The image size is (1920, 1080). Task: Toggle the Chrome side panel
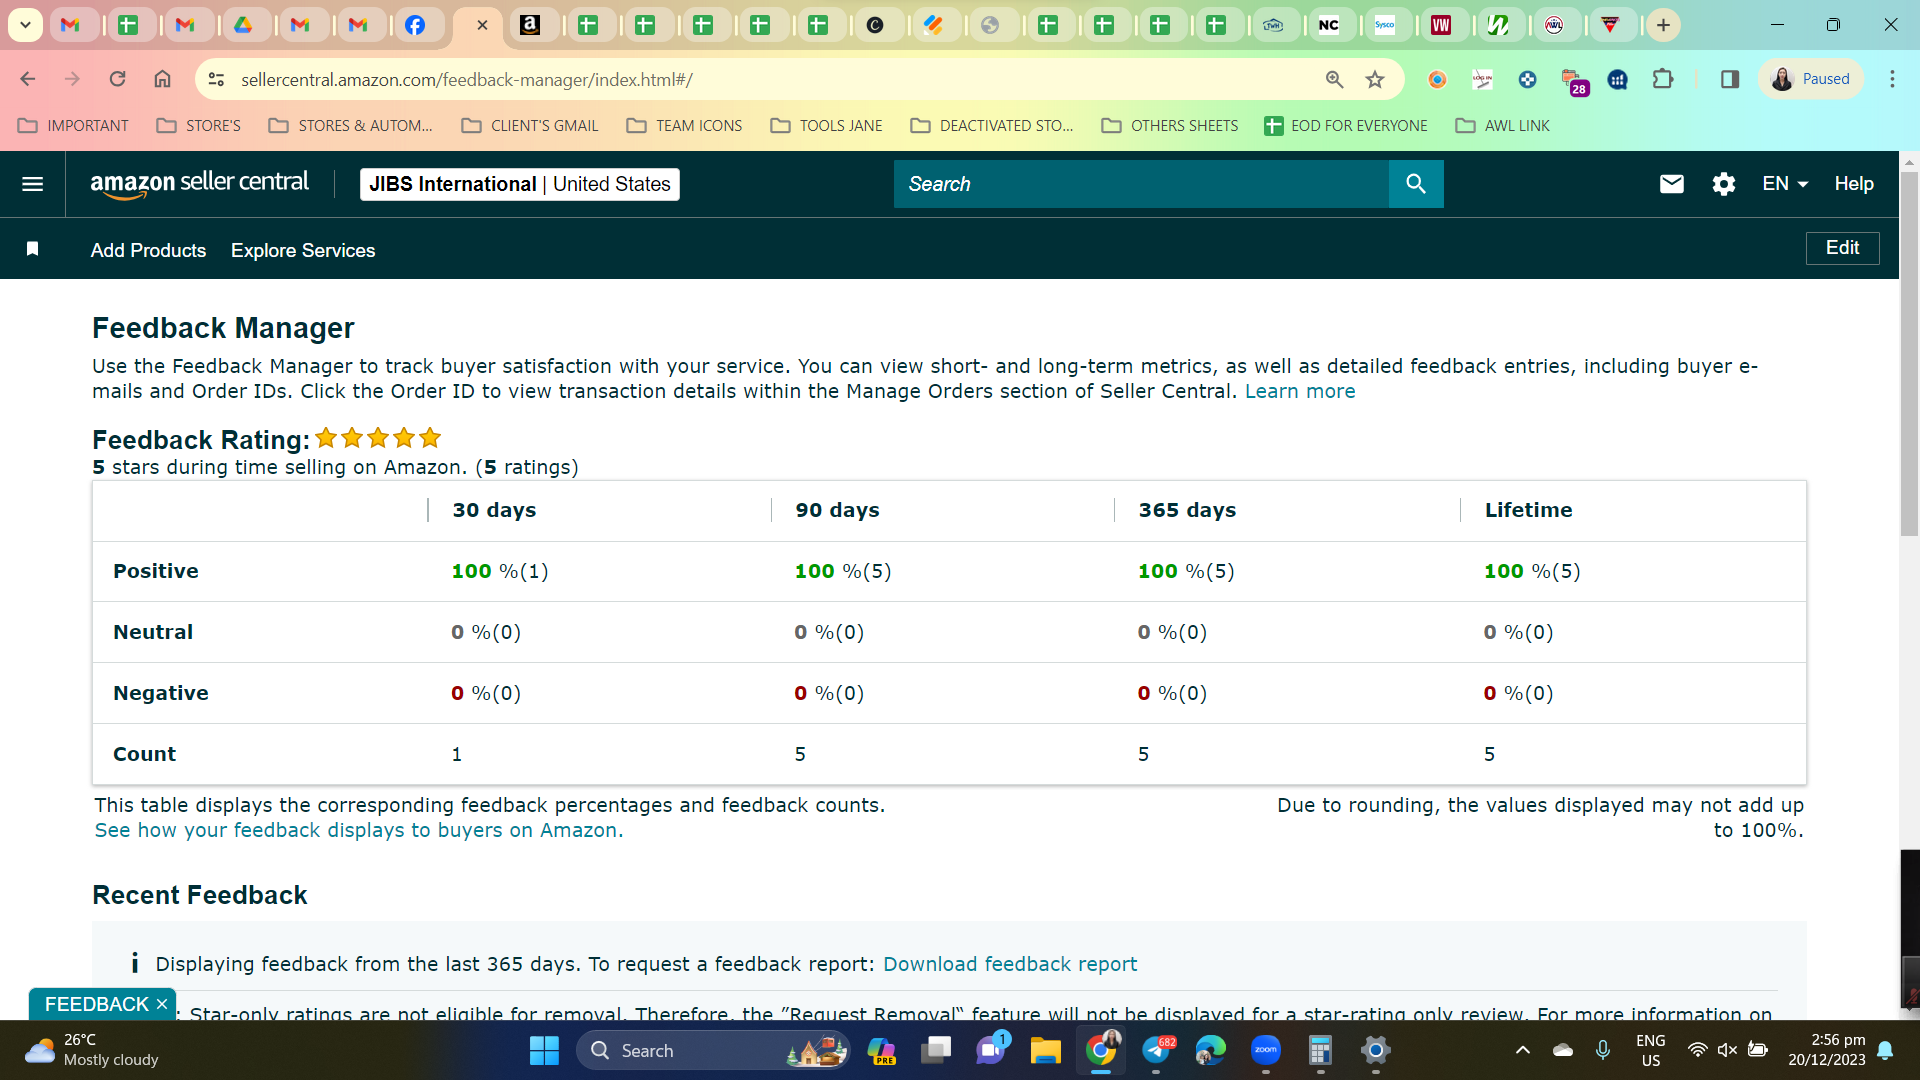point(1730,79)
